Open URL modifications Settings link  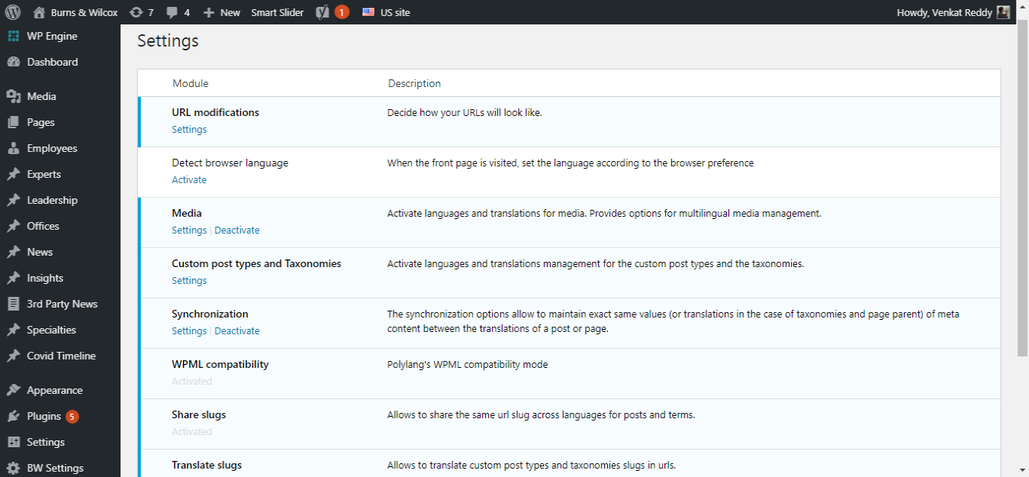(x=189, y=129)
